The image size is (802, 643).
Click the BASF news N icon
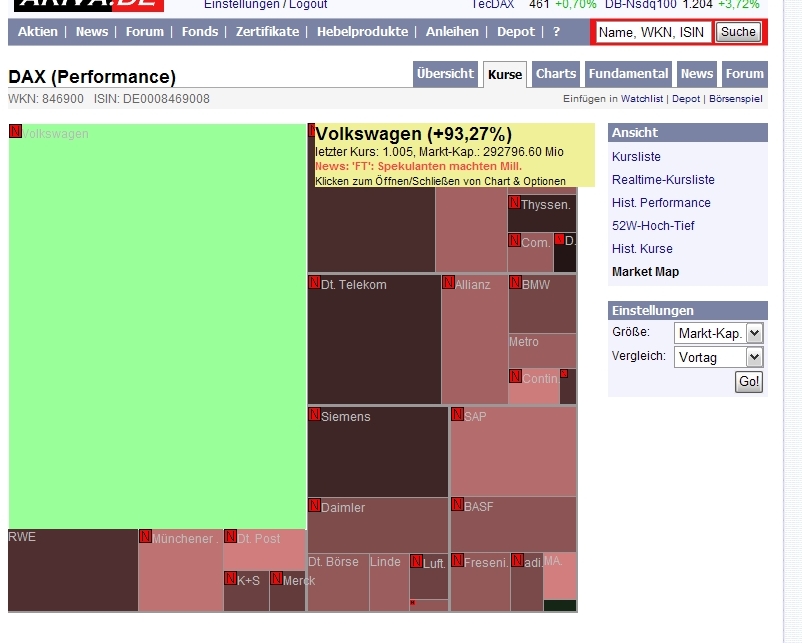[x=458, y=504]
